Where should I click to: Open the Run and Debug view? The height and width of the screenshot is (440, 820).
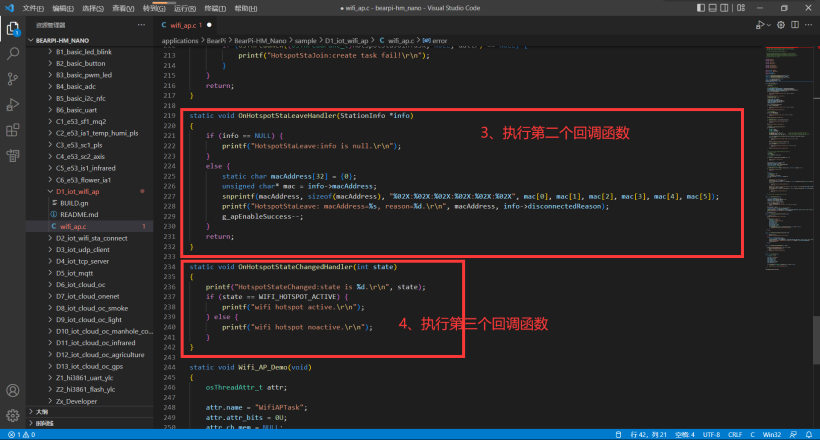[13, 104]
